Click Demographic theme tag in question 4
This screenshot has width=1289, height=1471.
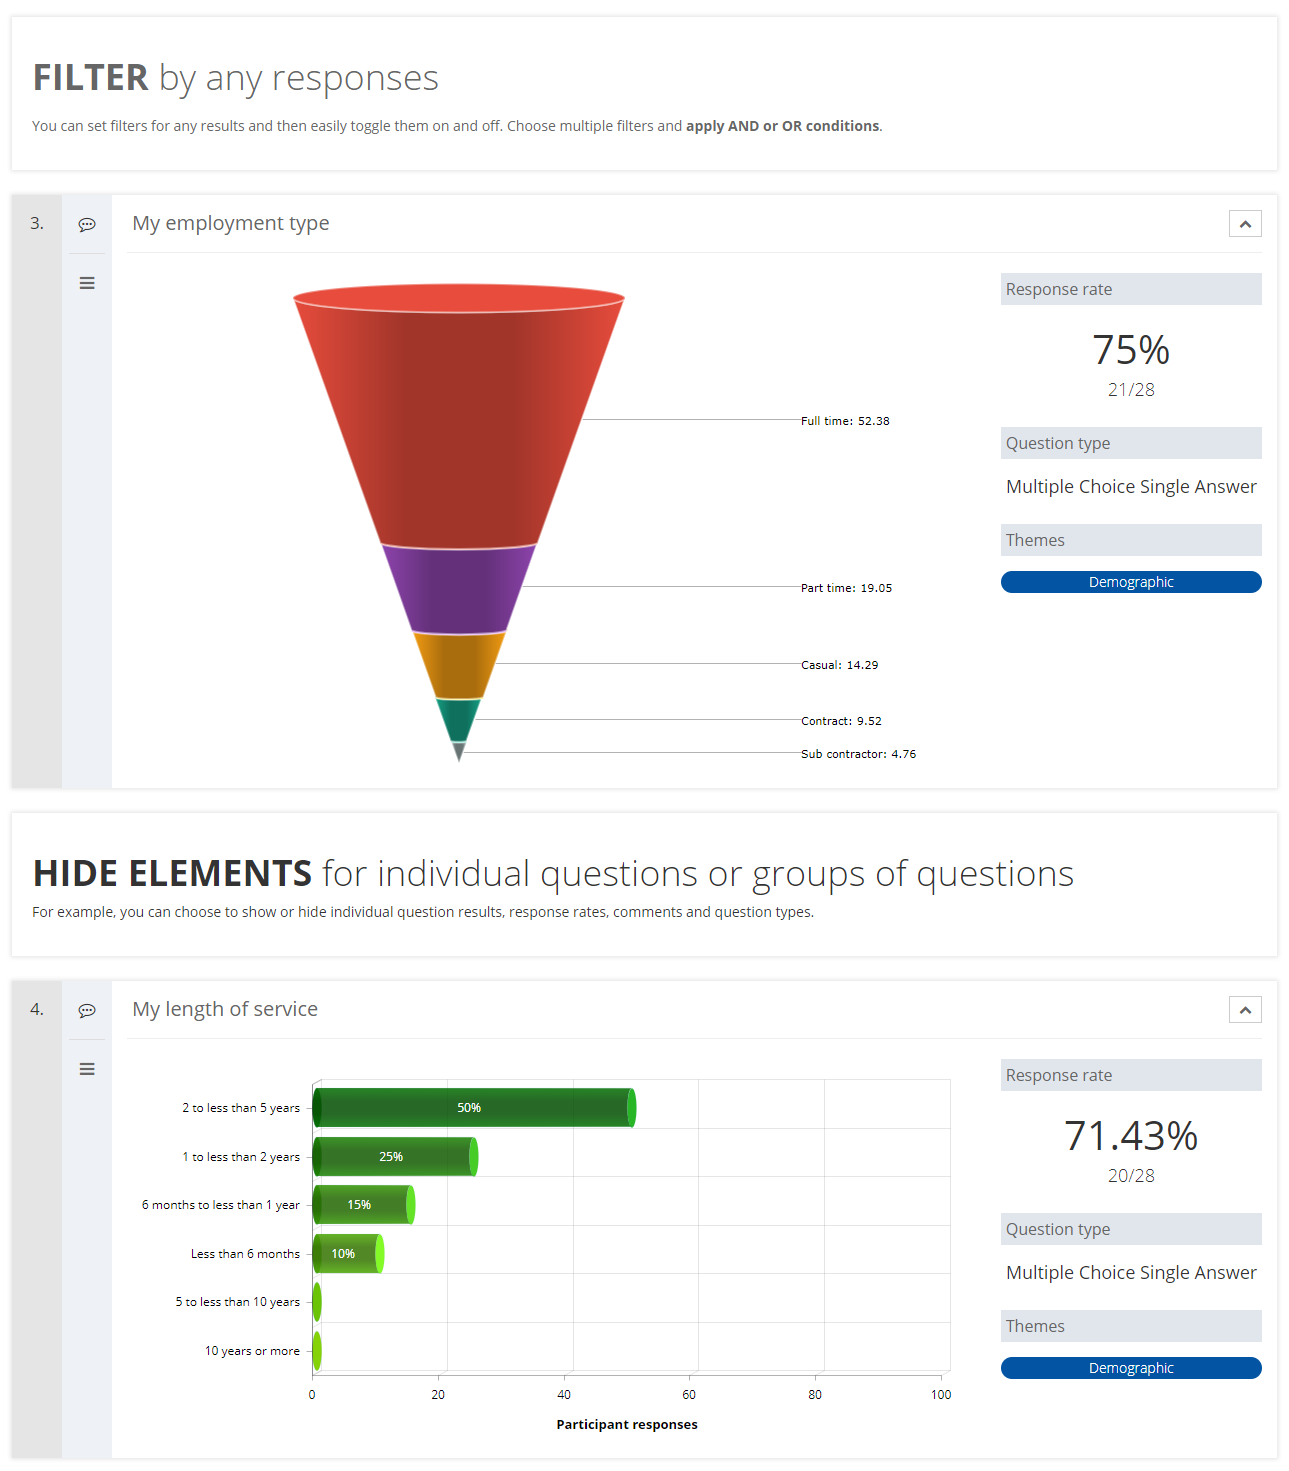point(1131,1368)
